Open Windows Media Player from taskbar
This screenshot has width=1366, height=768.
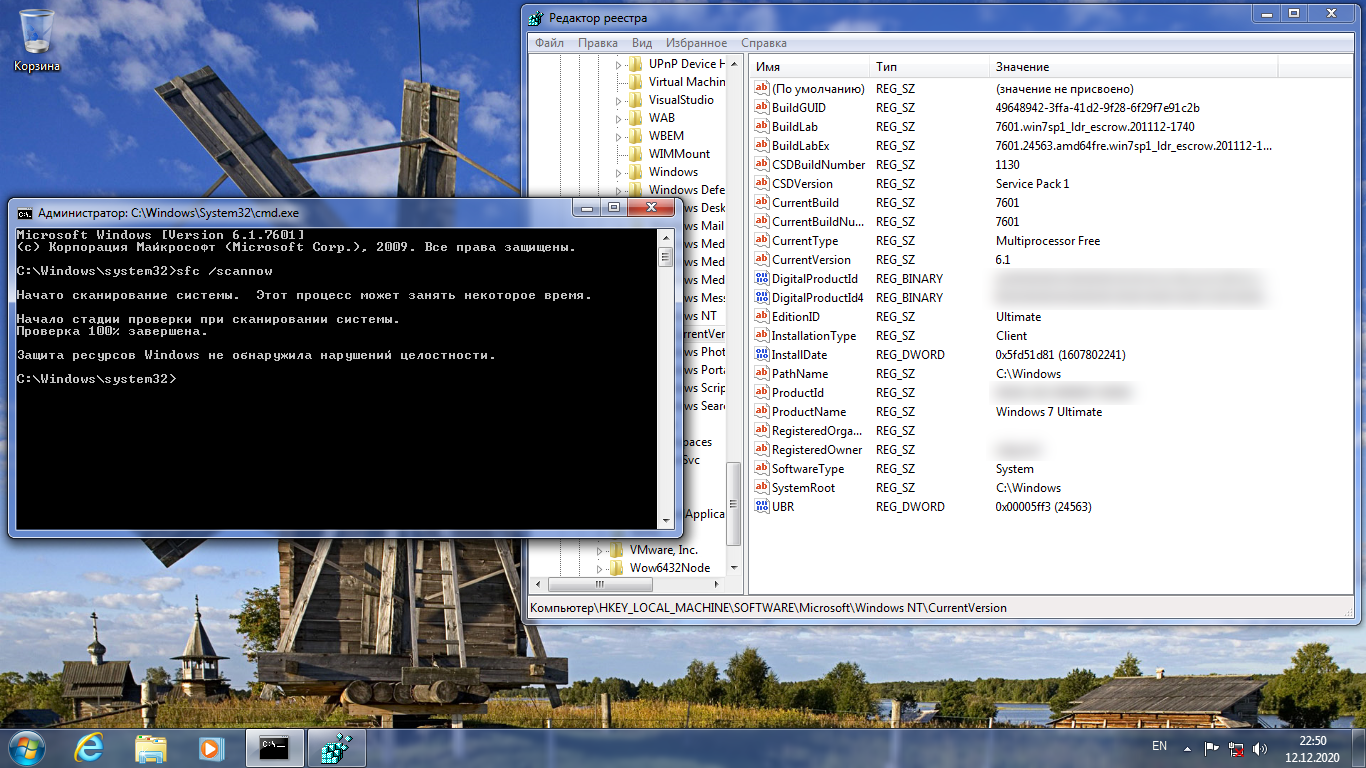tap(211, 748)
